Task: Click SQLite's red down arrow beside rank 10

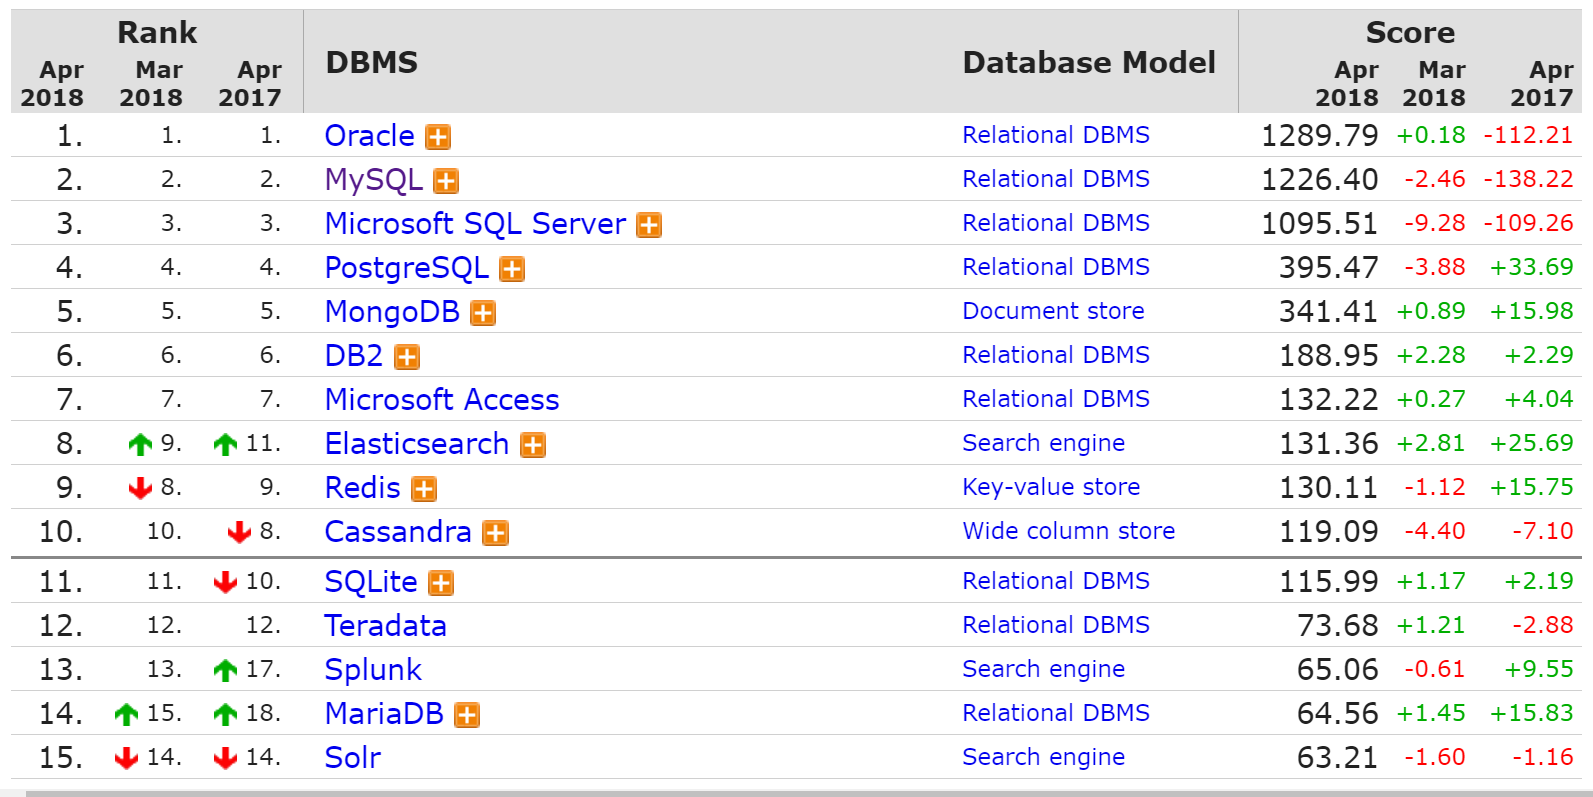Action: 226,582
